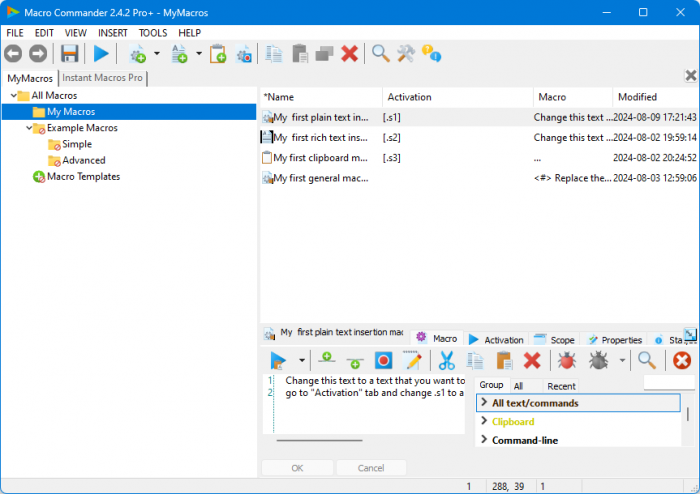Open the TOOLS menu
Screen dimensions: 700x494
pos(153,32)
